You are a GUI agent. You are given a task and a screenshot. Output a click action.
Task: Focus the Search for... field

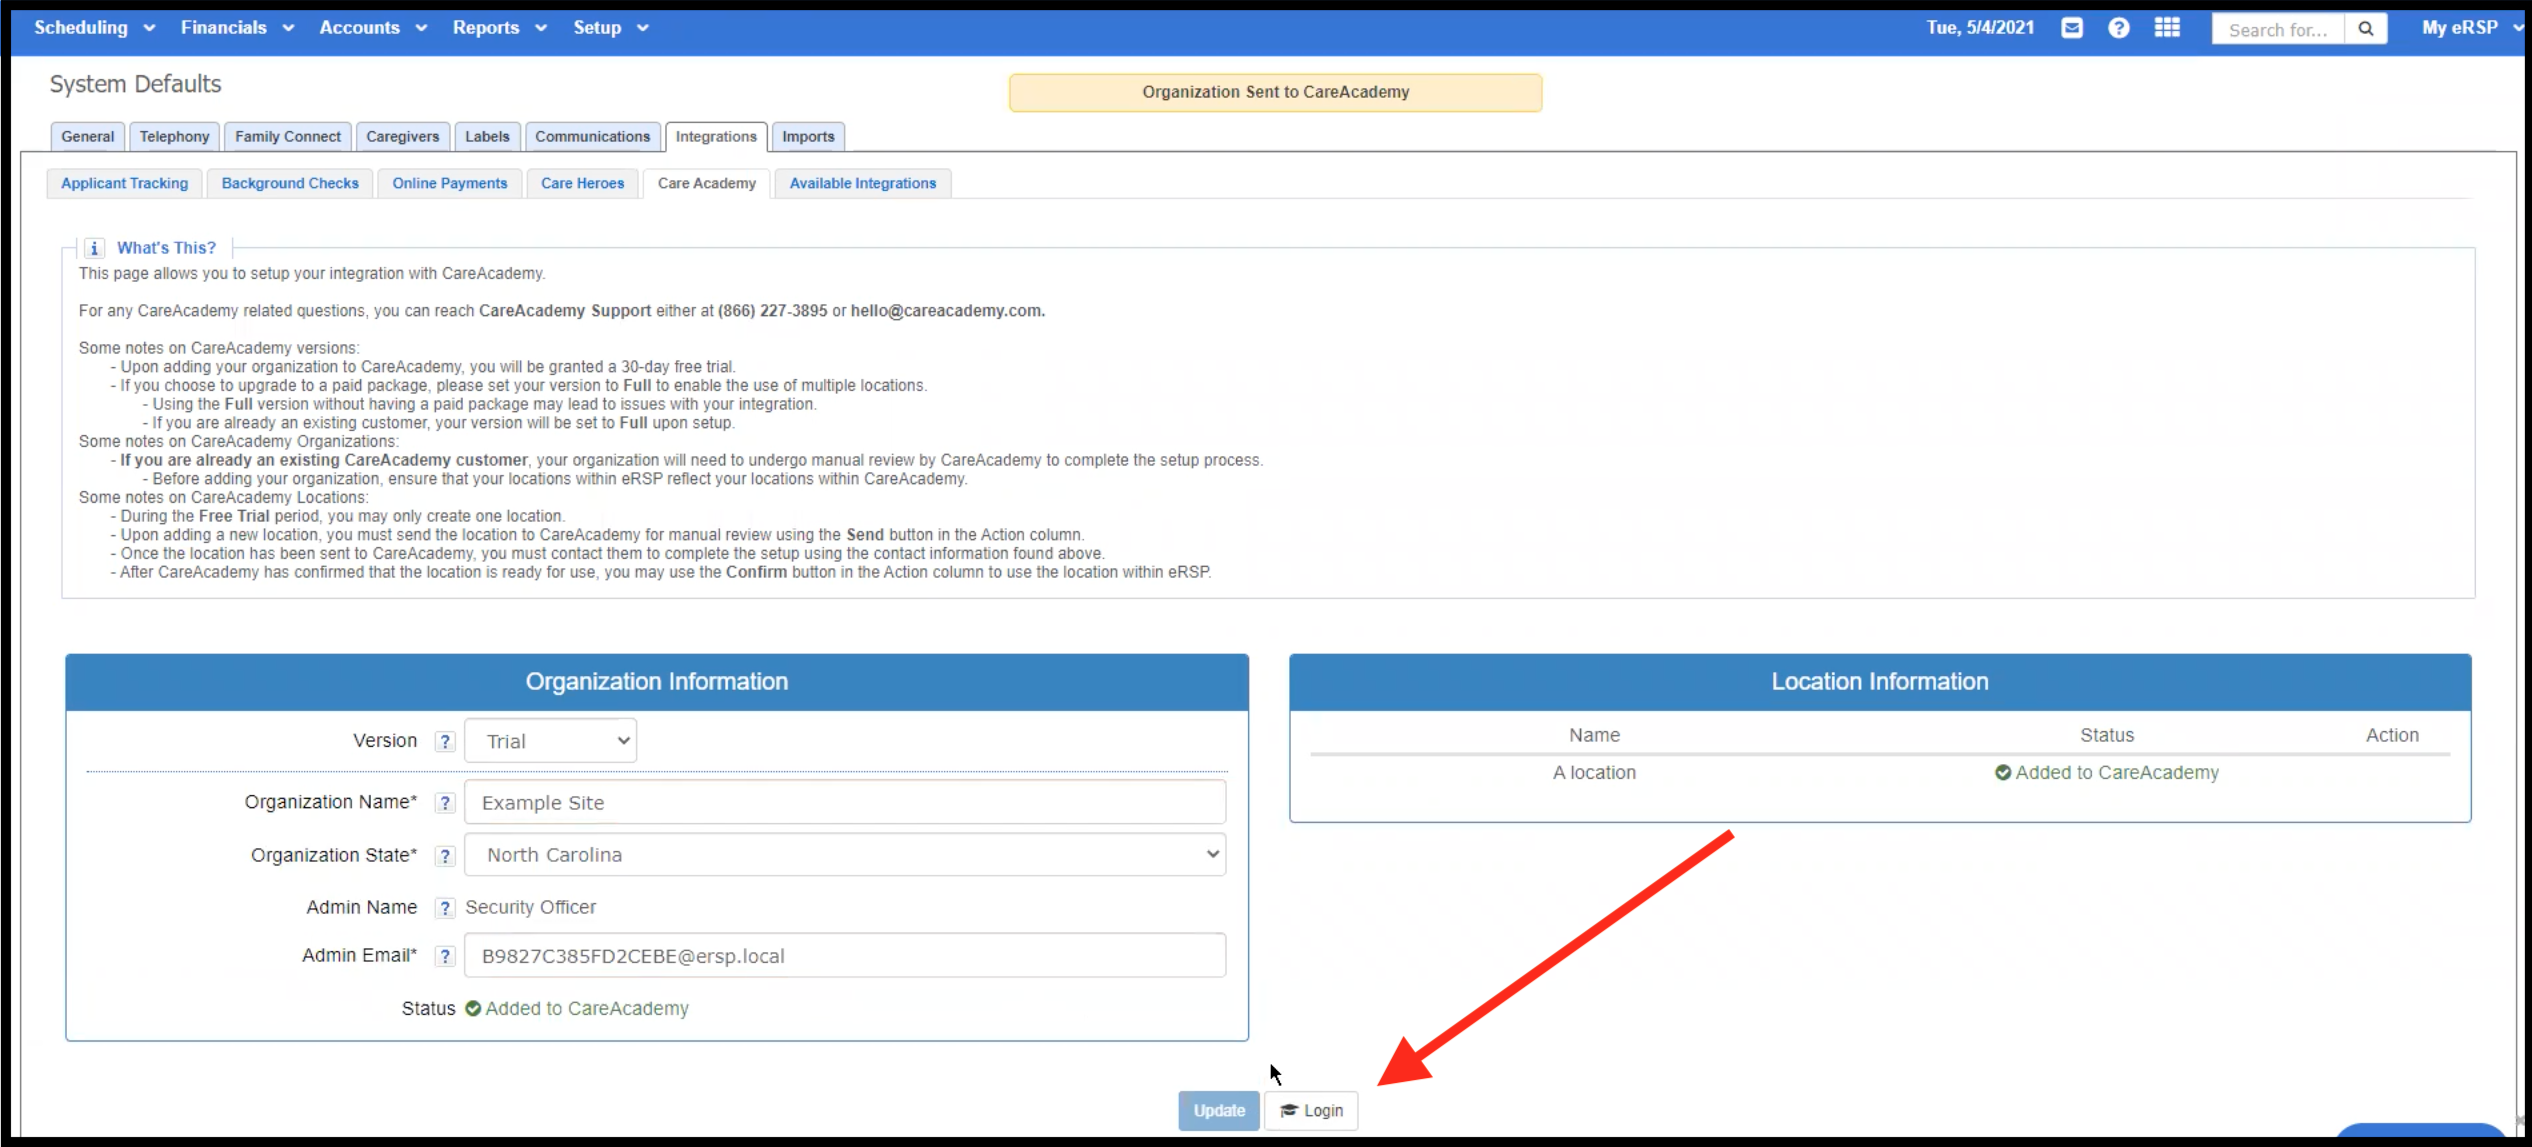click(2278, 29)
